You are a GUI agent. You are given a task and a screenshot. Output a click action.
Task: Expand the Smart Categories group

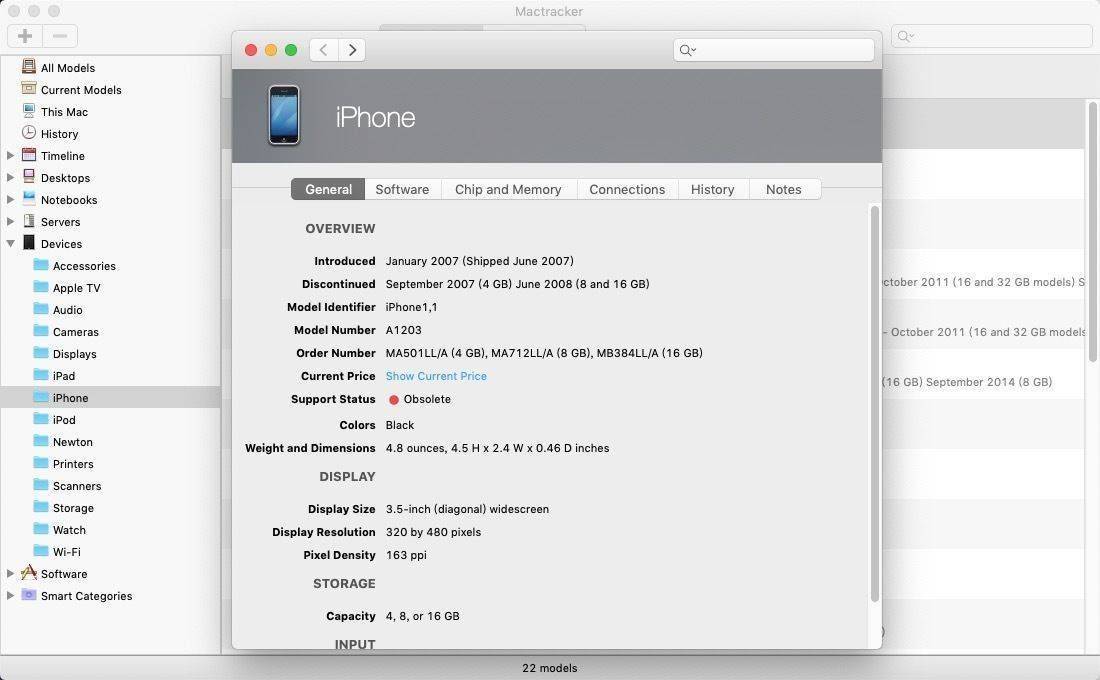tap(11, 595)
